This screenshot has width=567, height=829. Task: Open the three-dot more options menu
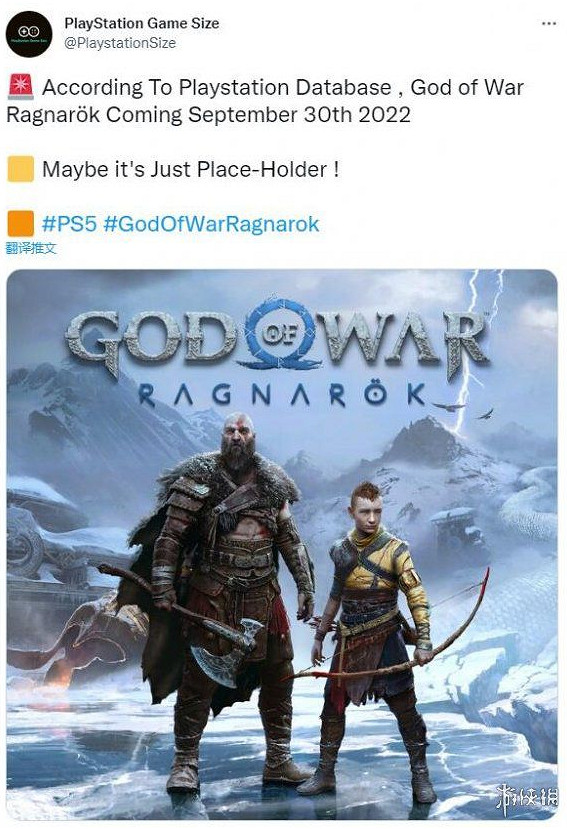pos(549,24)
